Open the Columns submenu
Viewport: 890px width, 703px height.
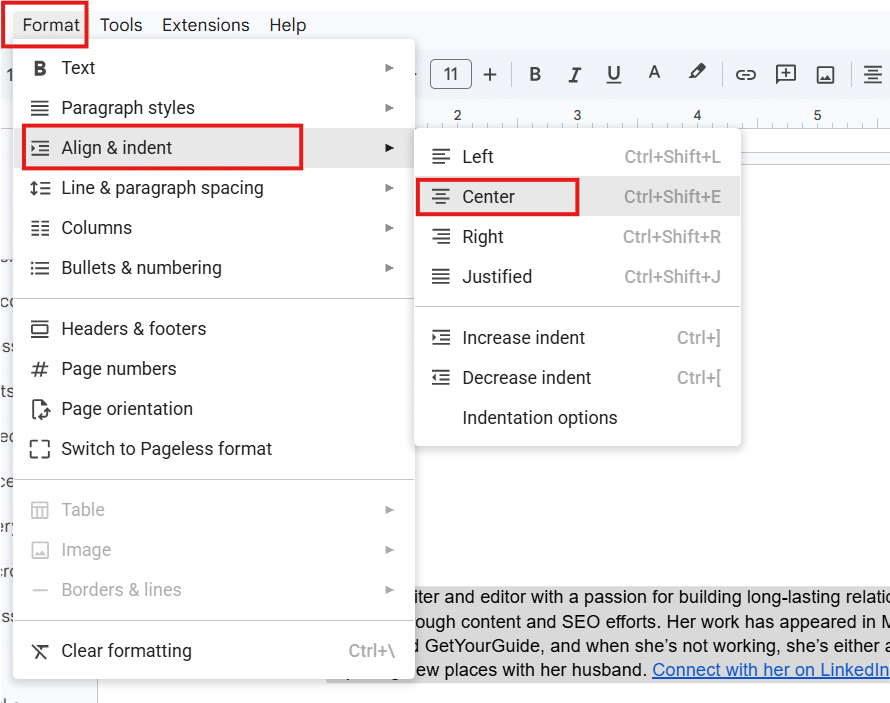coord(213,228)
